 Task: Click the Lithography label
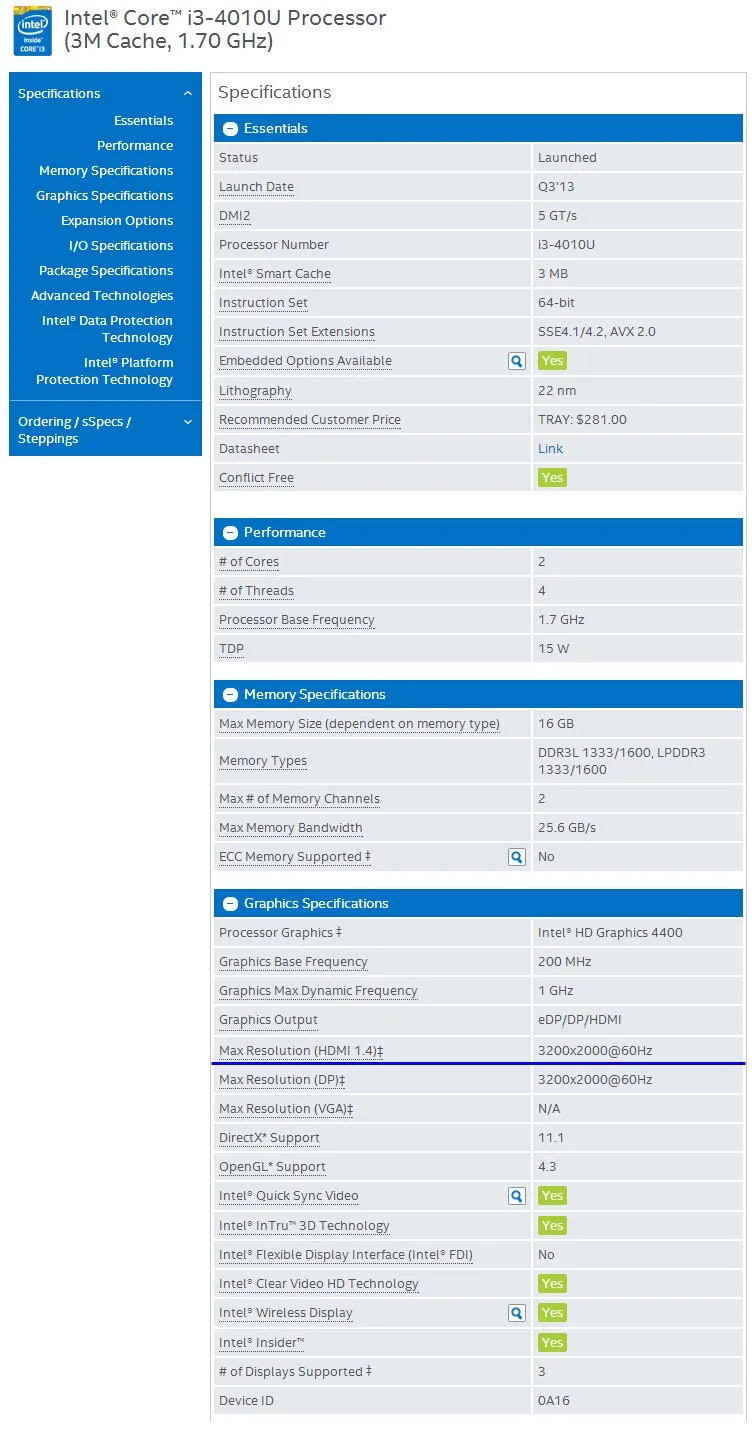point(255,391)
